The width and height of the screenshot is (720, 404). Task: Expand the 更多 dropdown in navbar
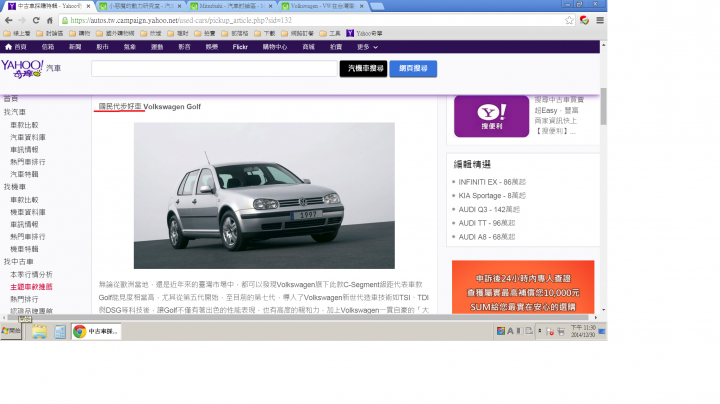(367, 47)
